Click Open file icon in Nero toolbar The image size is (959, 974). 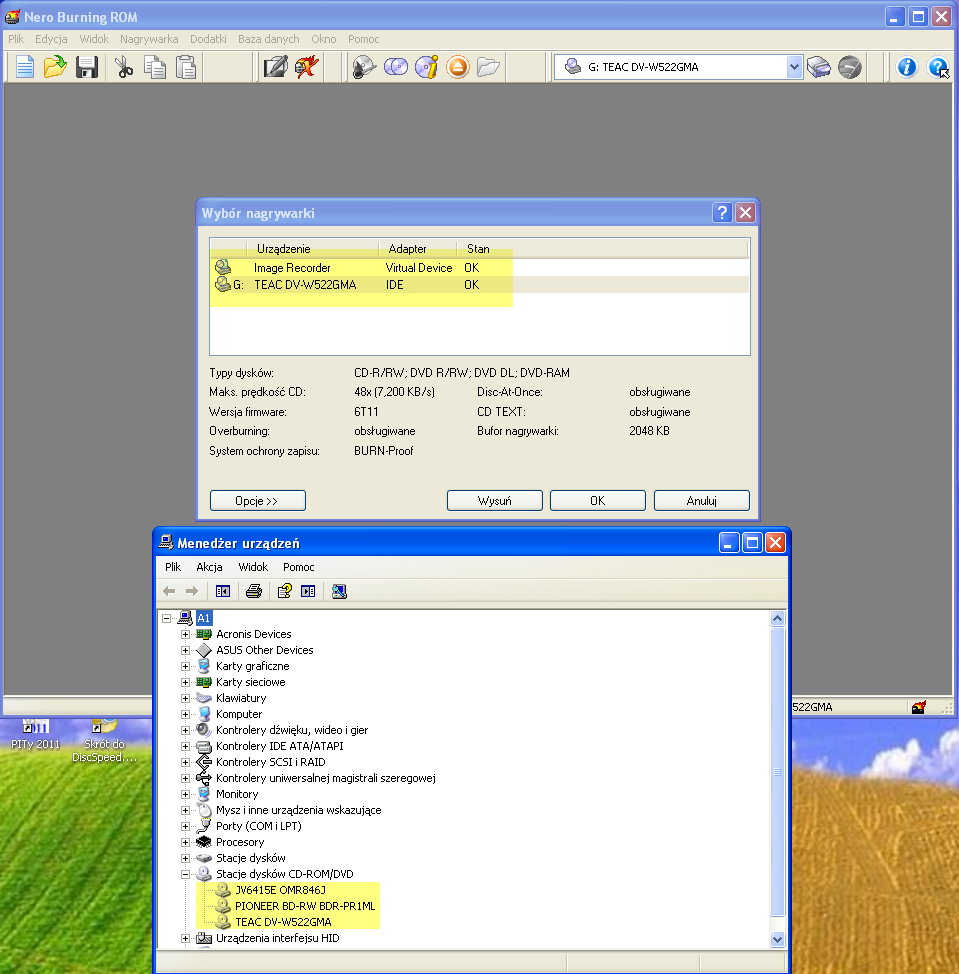point(55,67)
